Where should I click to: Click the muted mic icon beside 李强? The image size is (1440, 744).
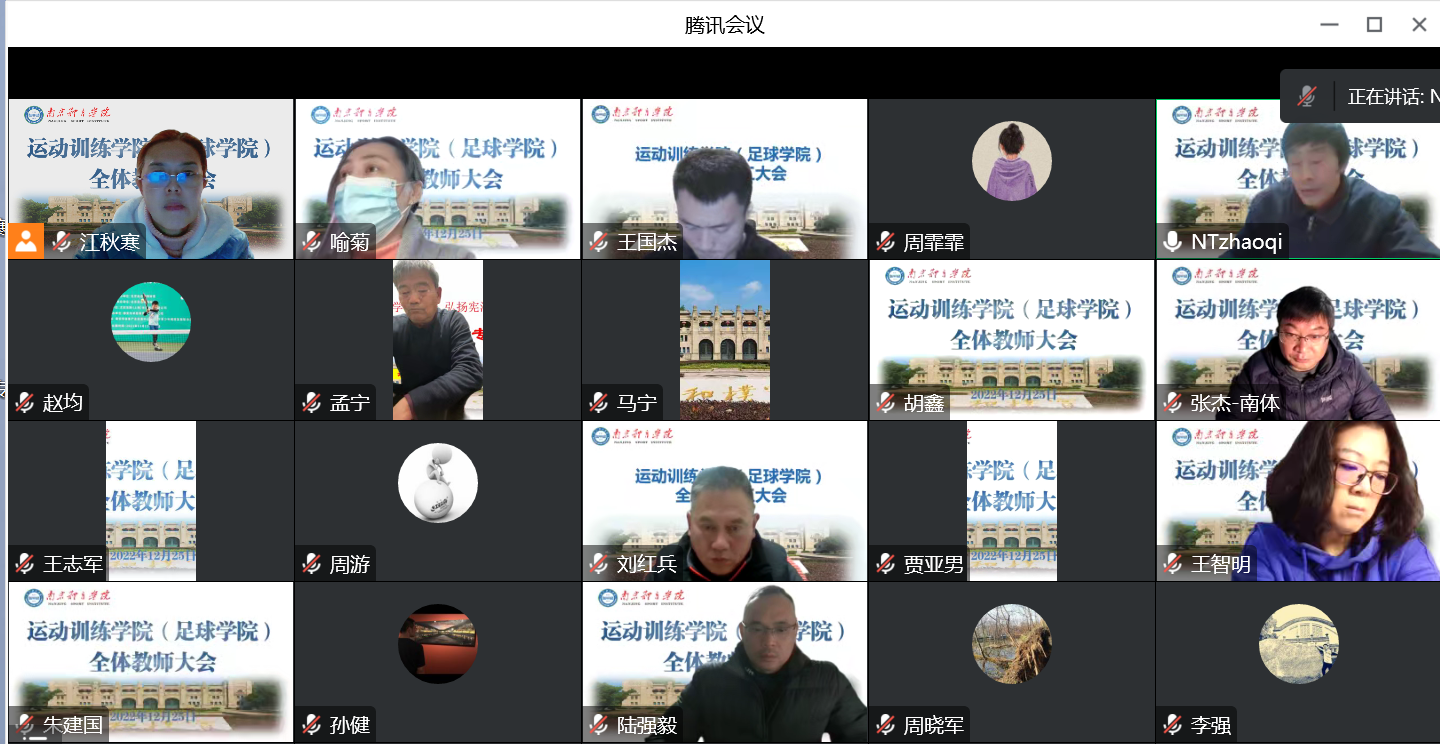1173,725
